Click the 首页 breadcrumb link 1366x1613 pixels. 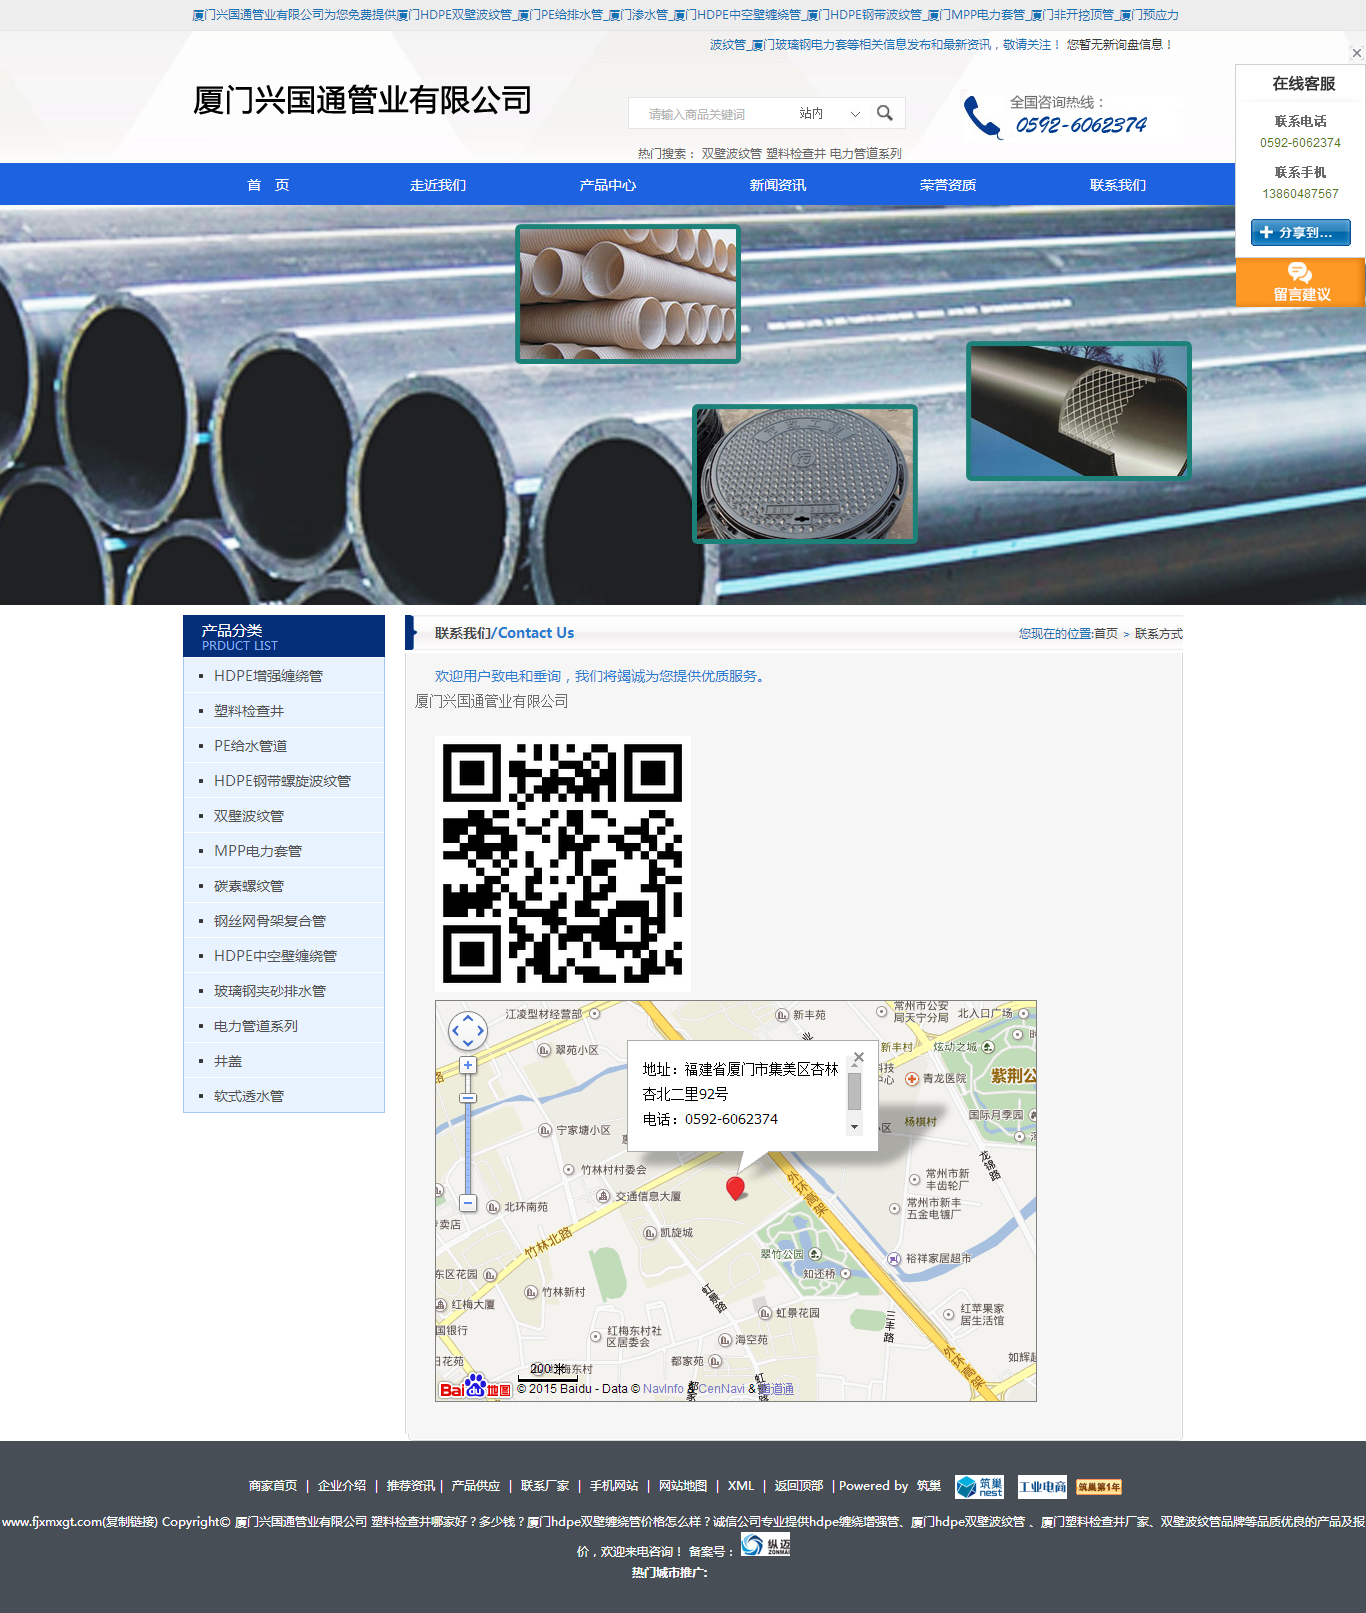1106,634
